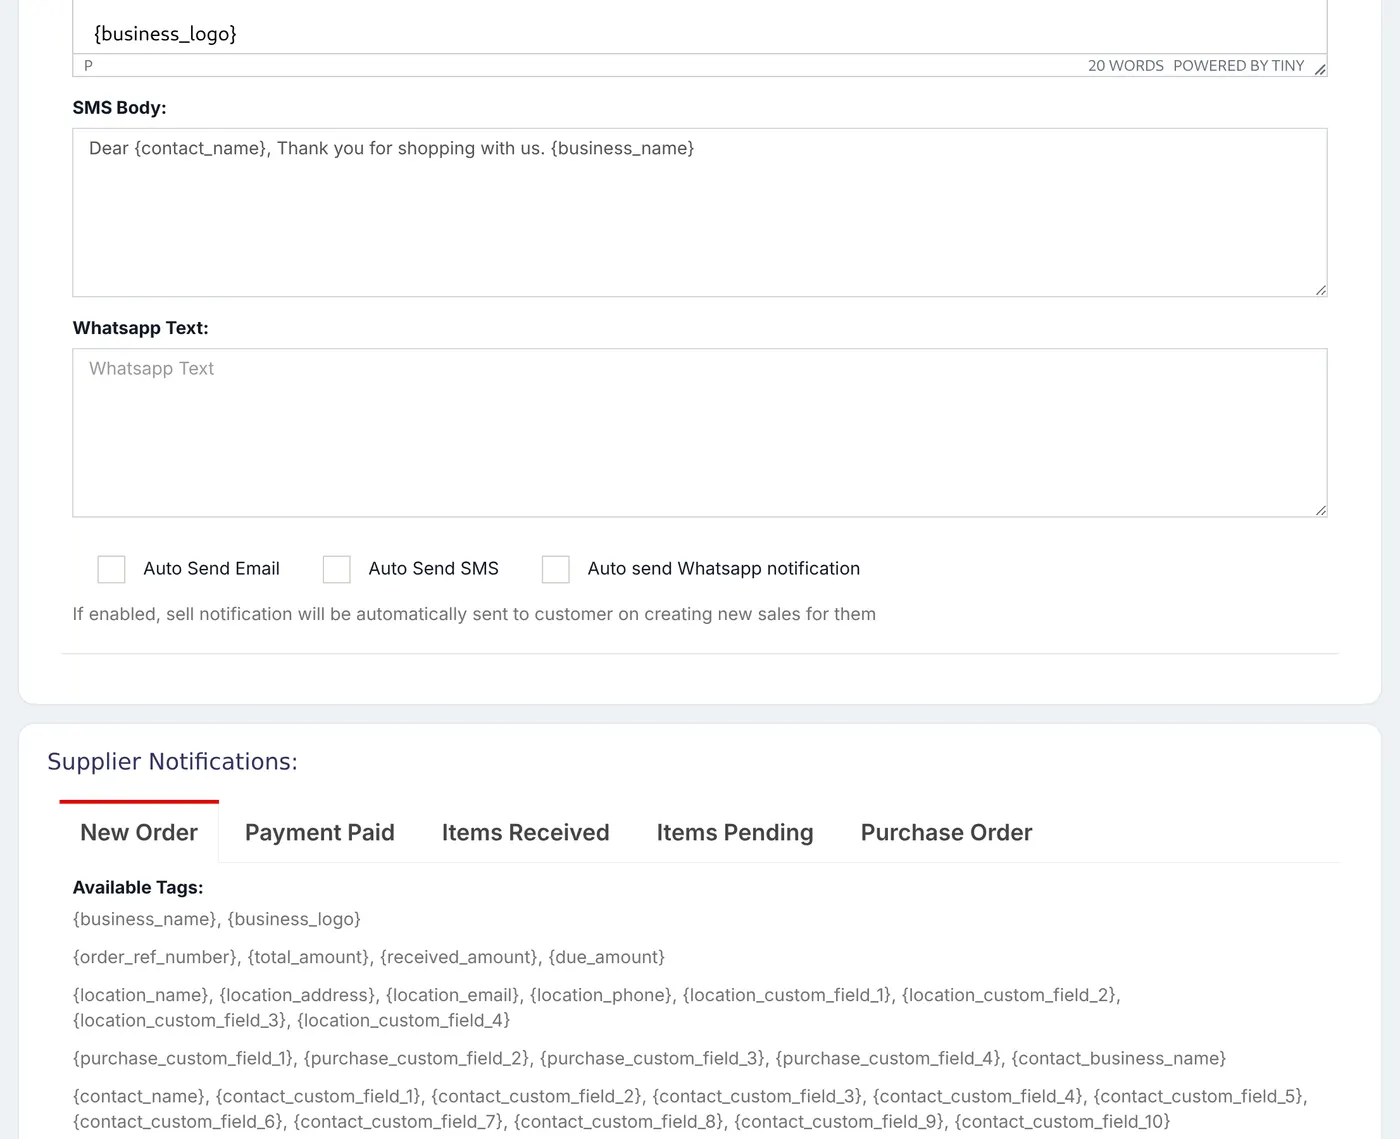This screenshot has width=1400, height=1139.
Task: Go to the Items Pending tab
Action: [735, 832]
